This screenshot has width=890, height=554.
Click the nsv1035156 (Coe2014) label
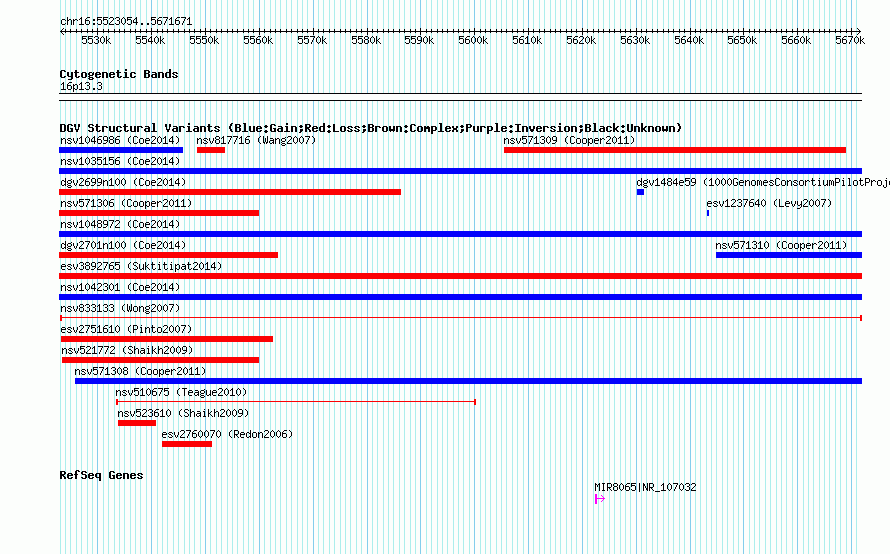120,161
